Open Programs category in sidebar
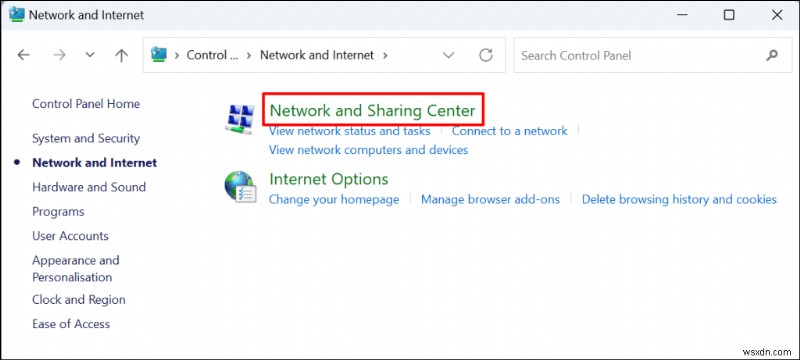Image resolution: width=800 pixels, height=360 pixels. tap(58, 212)
